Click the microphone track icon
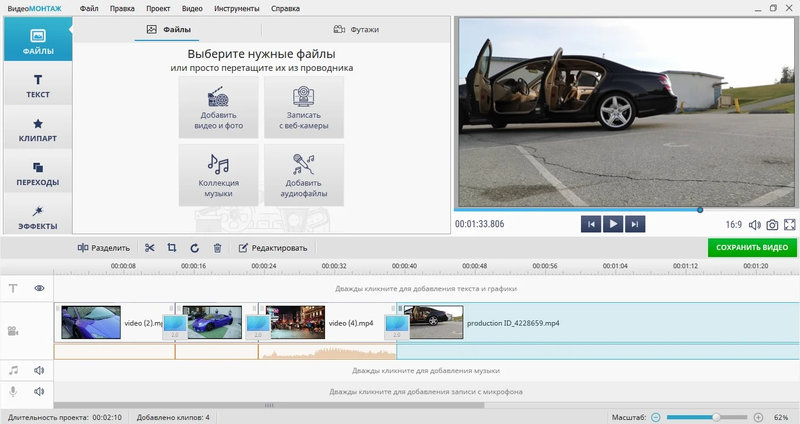Screen dimensions: 800x424 [13, 391]
